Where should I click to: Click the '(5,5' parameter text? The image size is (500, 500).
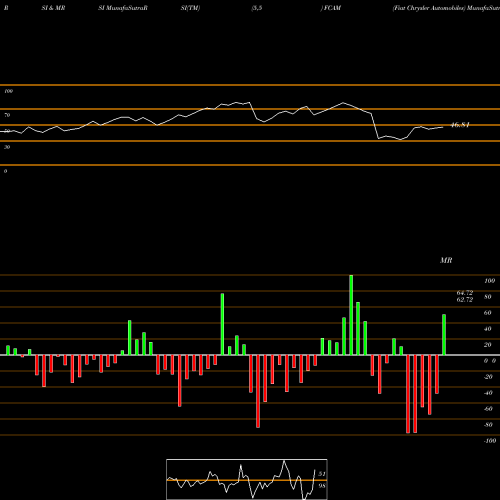click(257, 8)
